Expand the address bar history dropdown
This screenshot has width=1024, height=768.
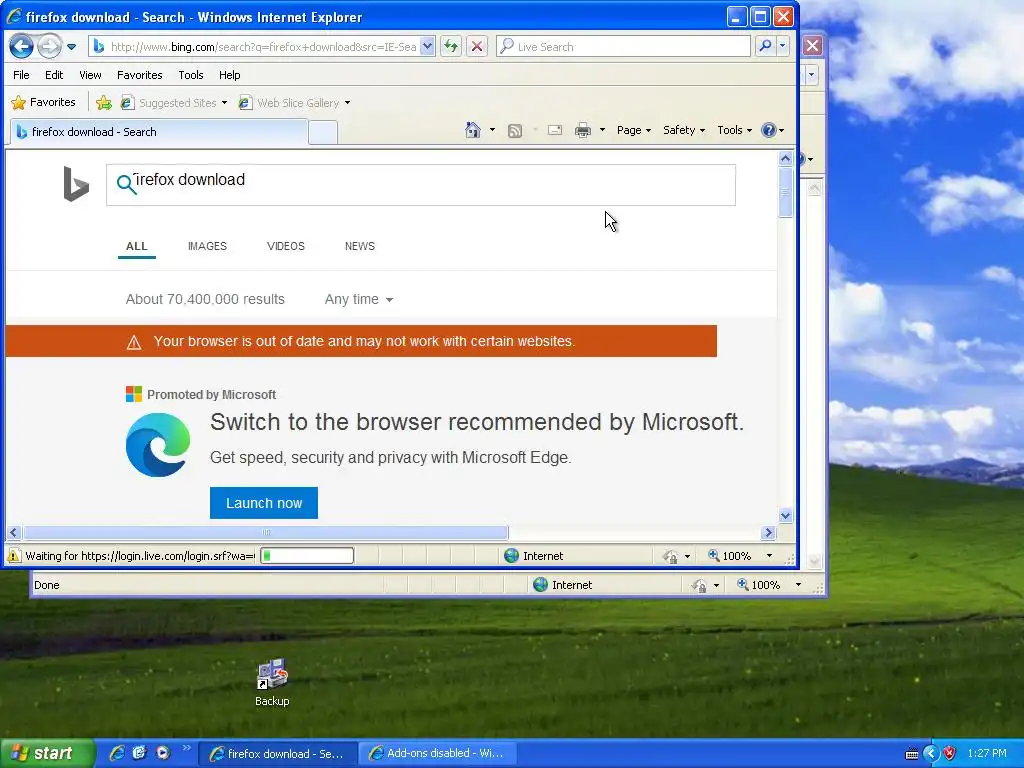point(427,46)
